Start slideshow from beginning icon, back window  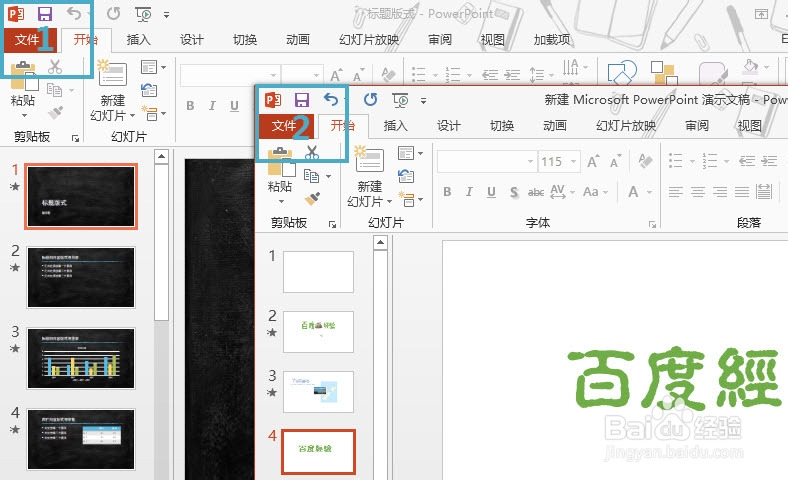tap(143, 15)
